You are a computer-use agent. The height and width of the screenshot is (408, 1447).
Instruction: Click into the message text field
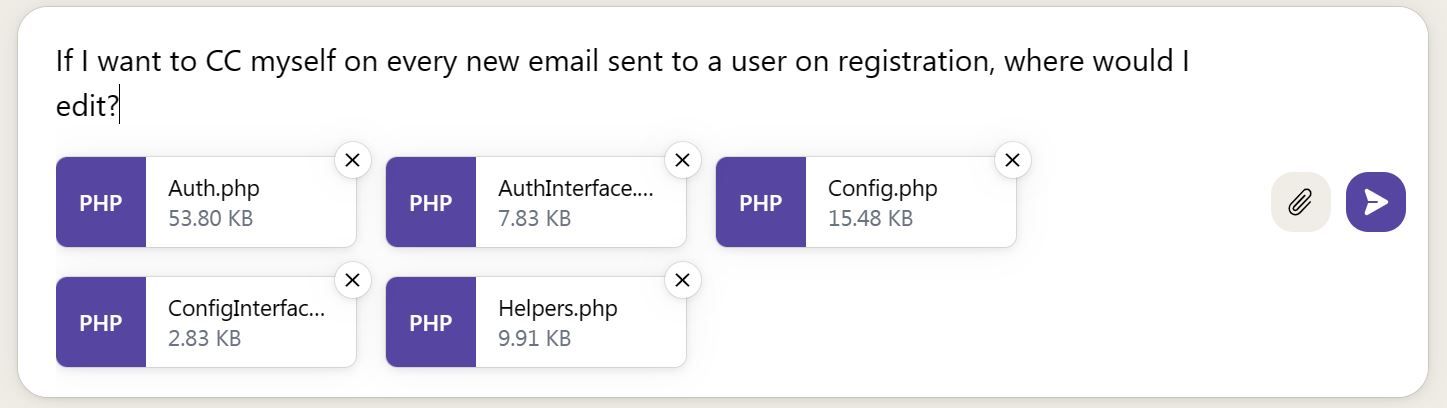[620, 83]
